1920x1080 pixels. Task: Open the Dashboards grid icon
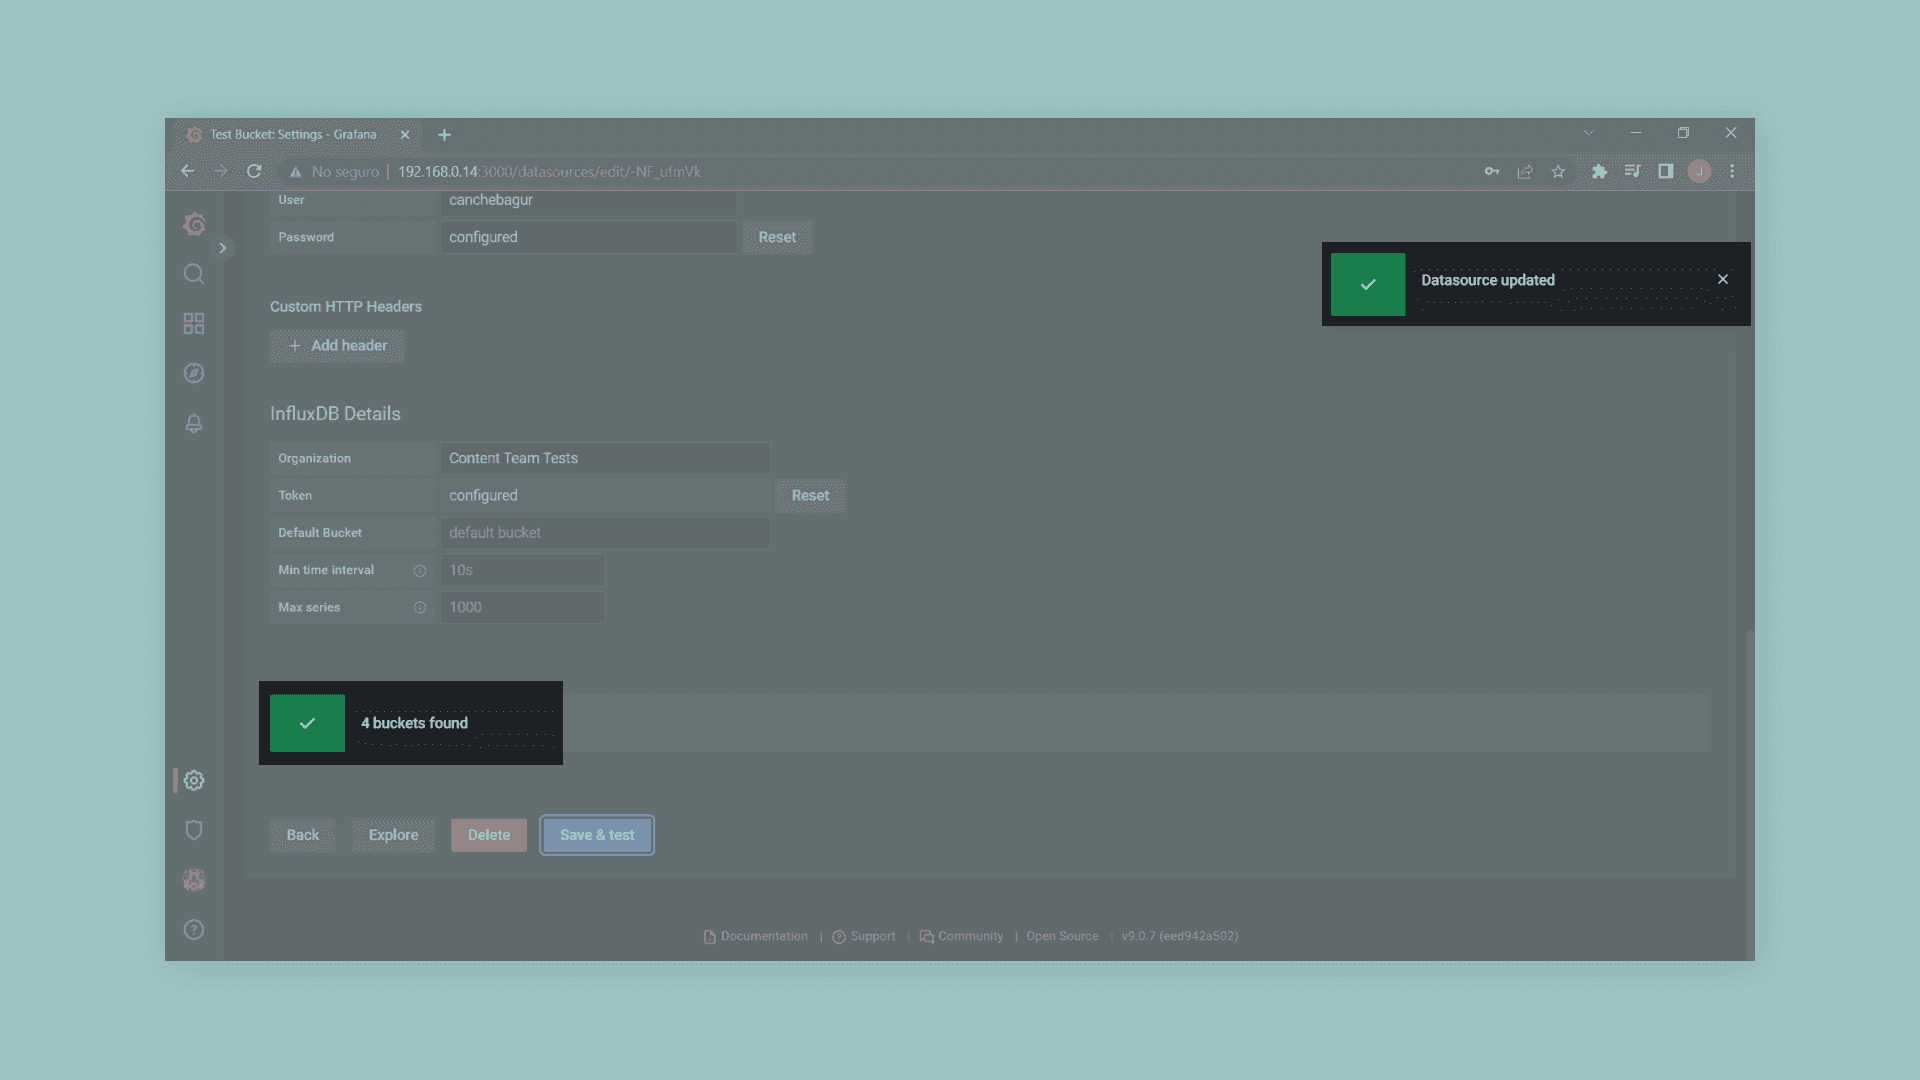194,323
